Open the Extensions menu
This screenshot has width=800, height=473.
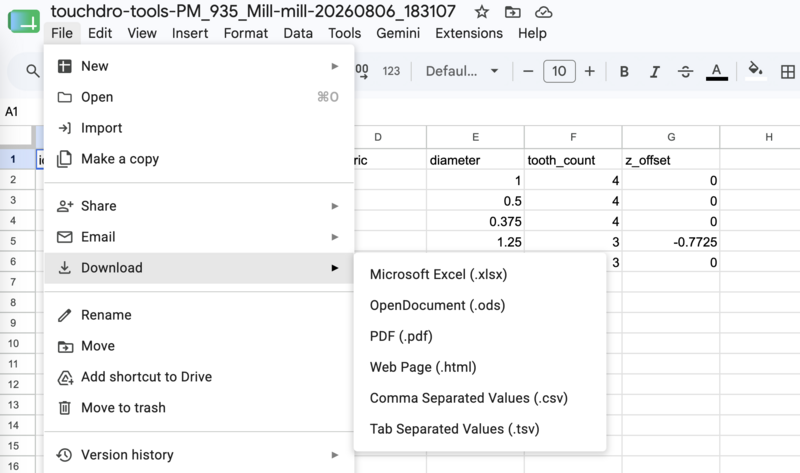coord(469,33)
